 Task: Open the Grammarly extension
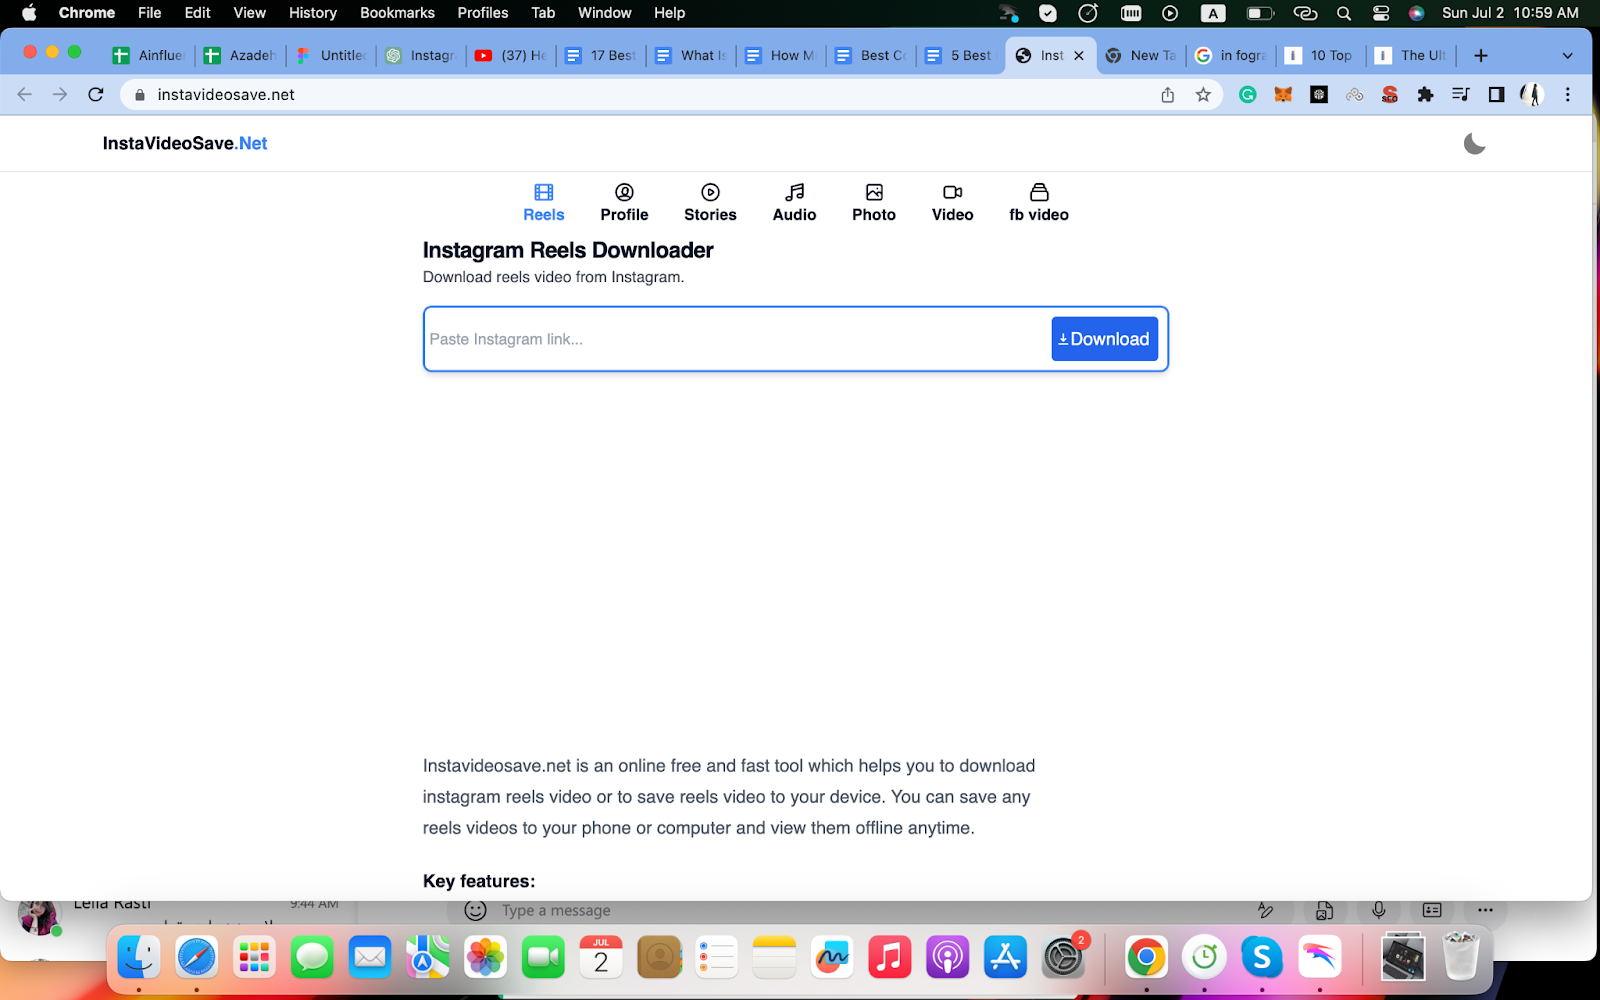pos(1247,95)
